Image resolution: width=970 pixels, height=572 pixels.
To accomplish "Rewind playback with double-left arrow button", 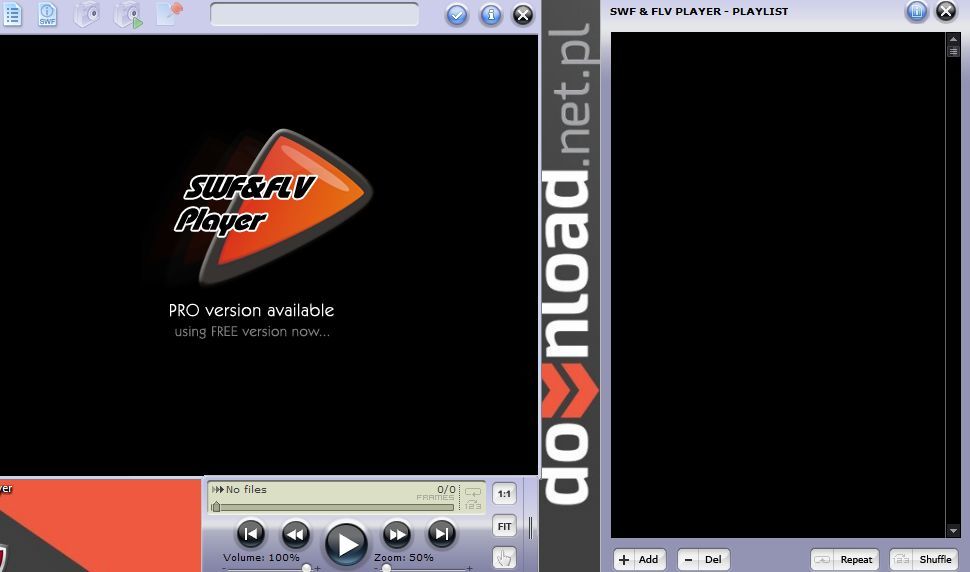I will click(x=296, y=534).
